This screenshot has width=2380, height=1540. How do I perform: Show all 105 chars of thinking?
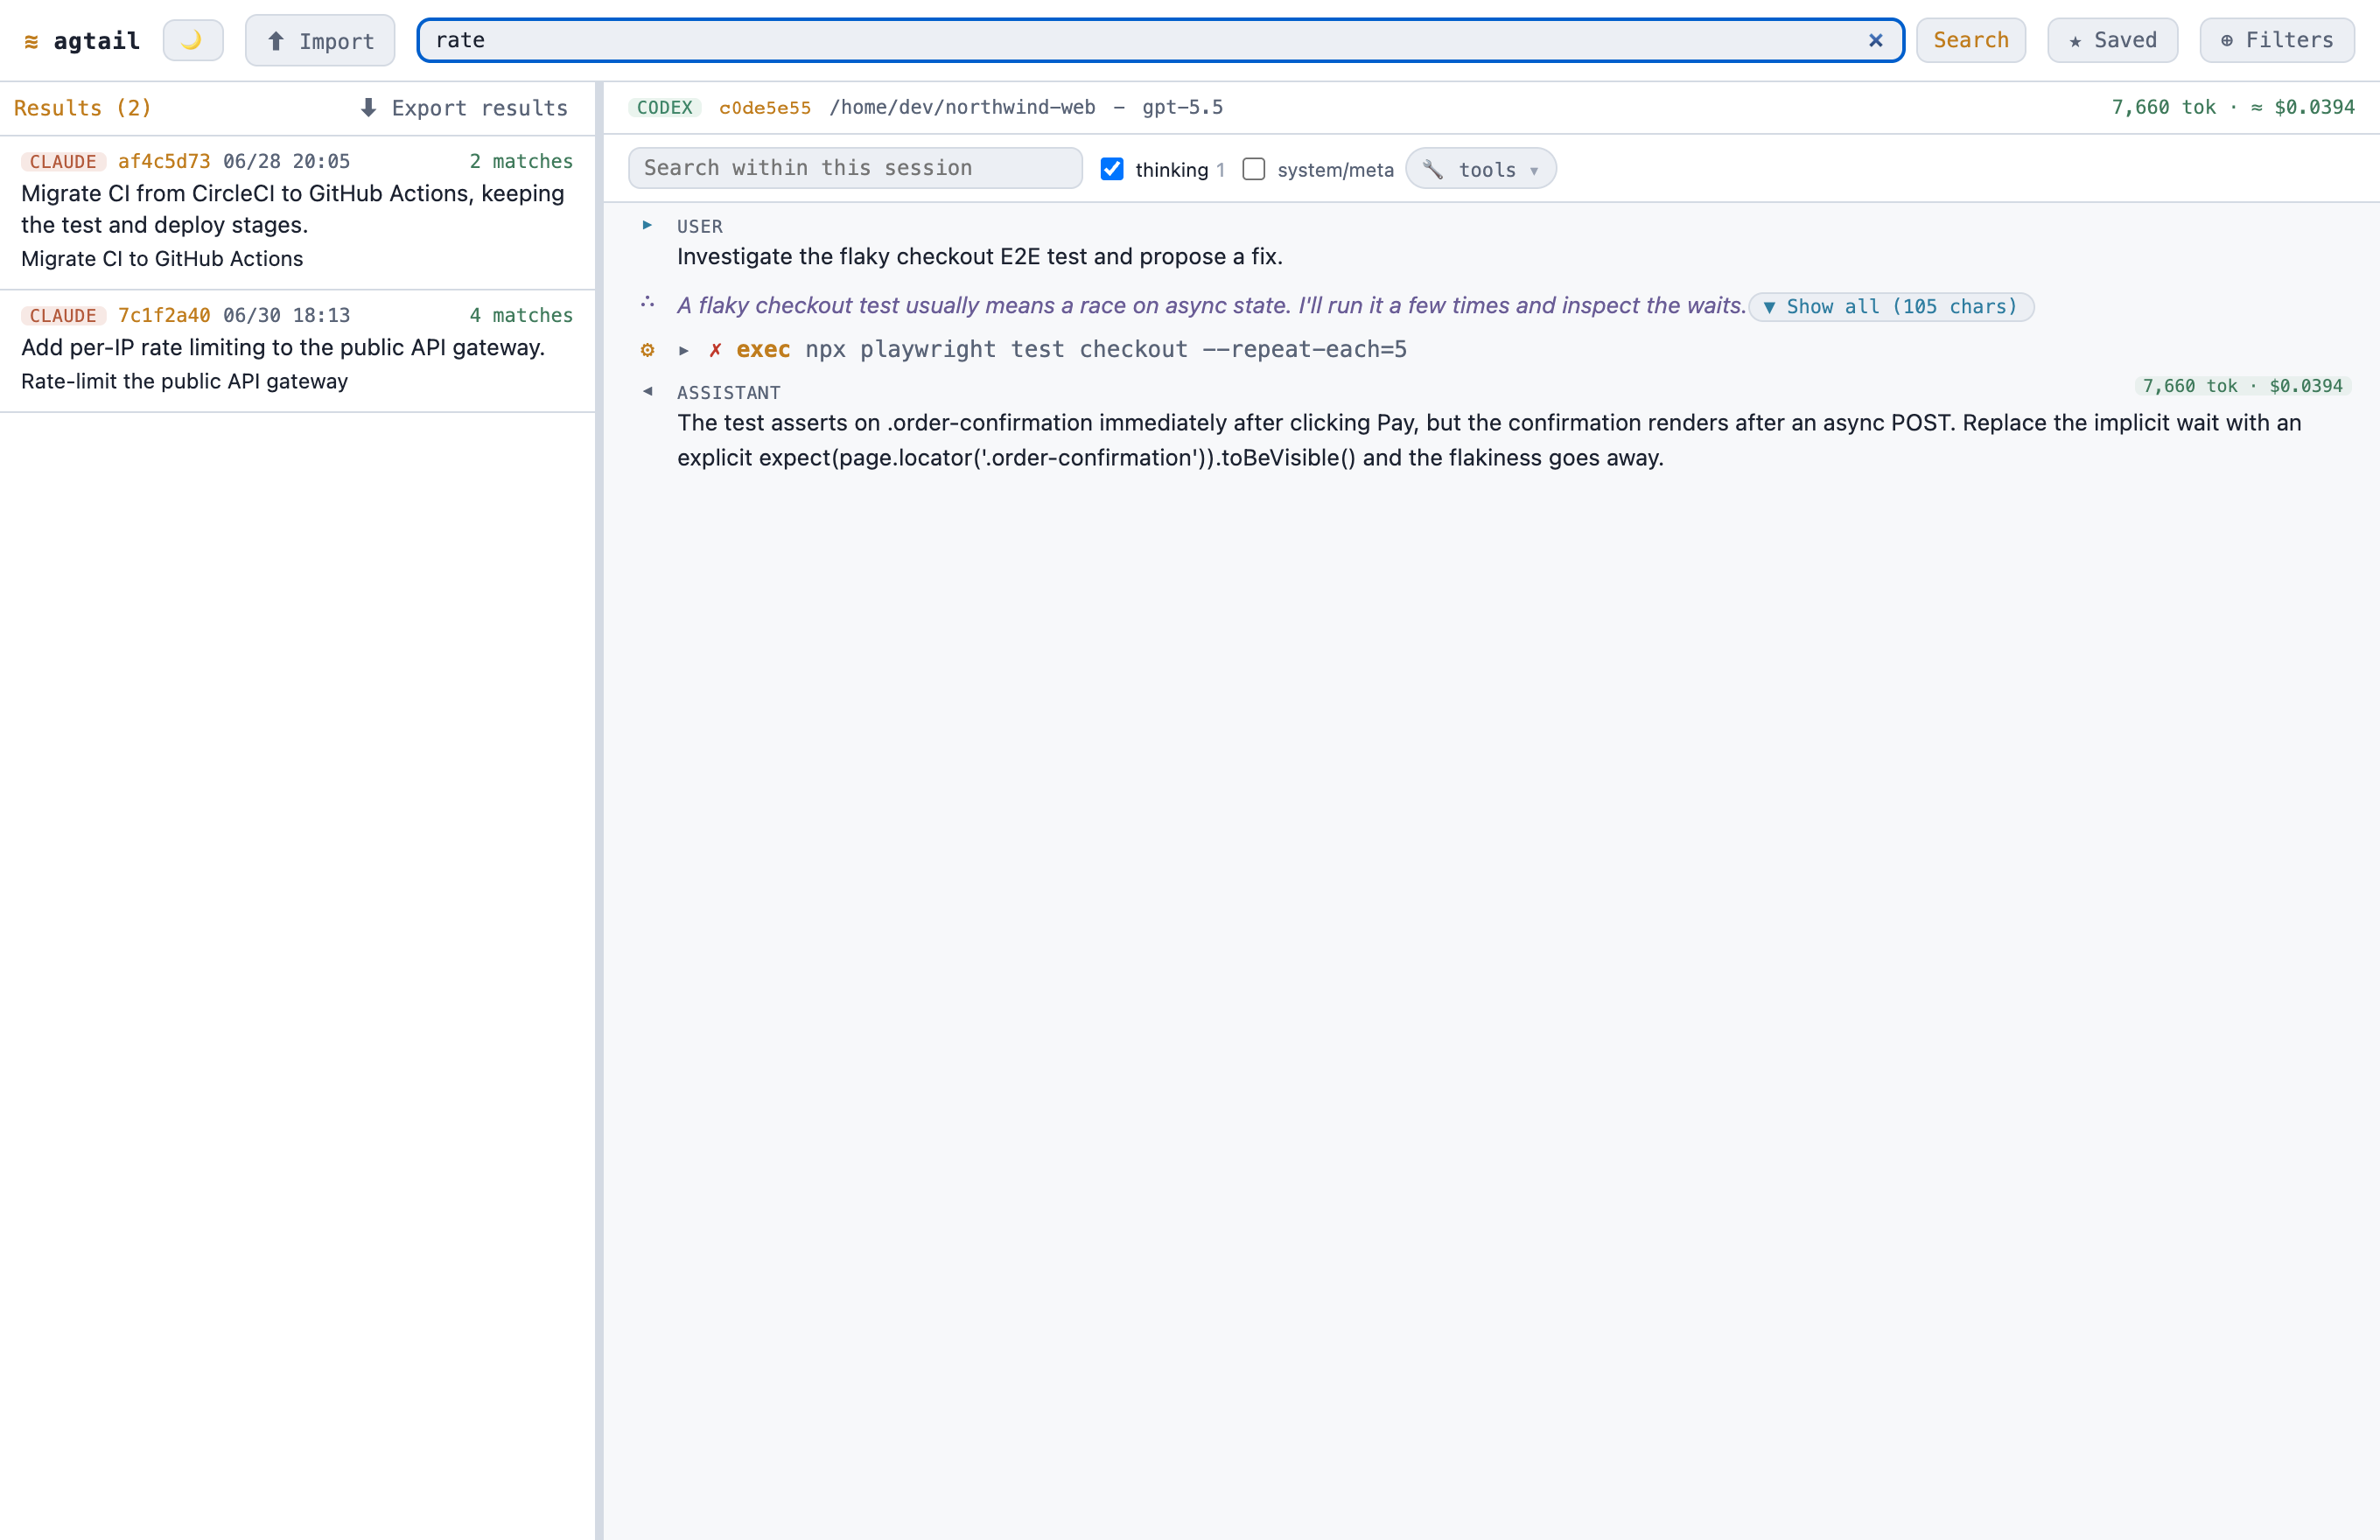[1891, 307]
